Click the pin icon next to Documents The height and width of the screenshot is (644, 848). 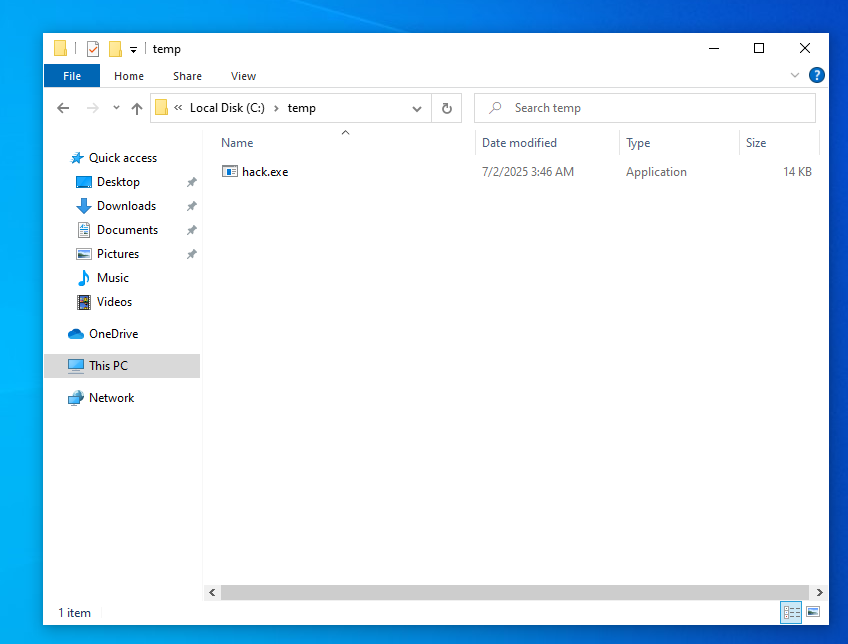(x=191, y=230)
